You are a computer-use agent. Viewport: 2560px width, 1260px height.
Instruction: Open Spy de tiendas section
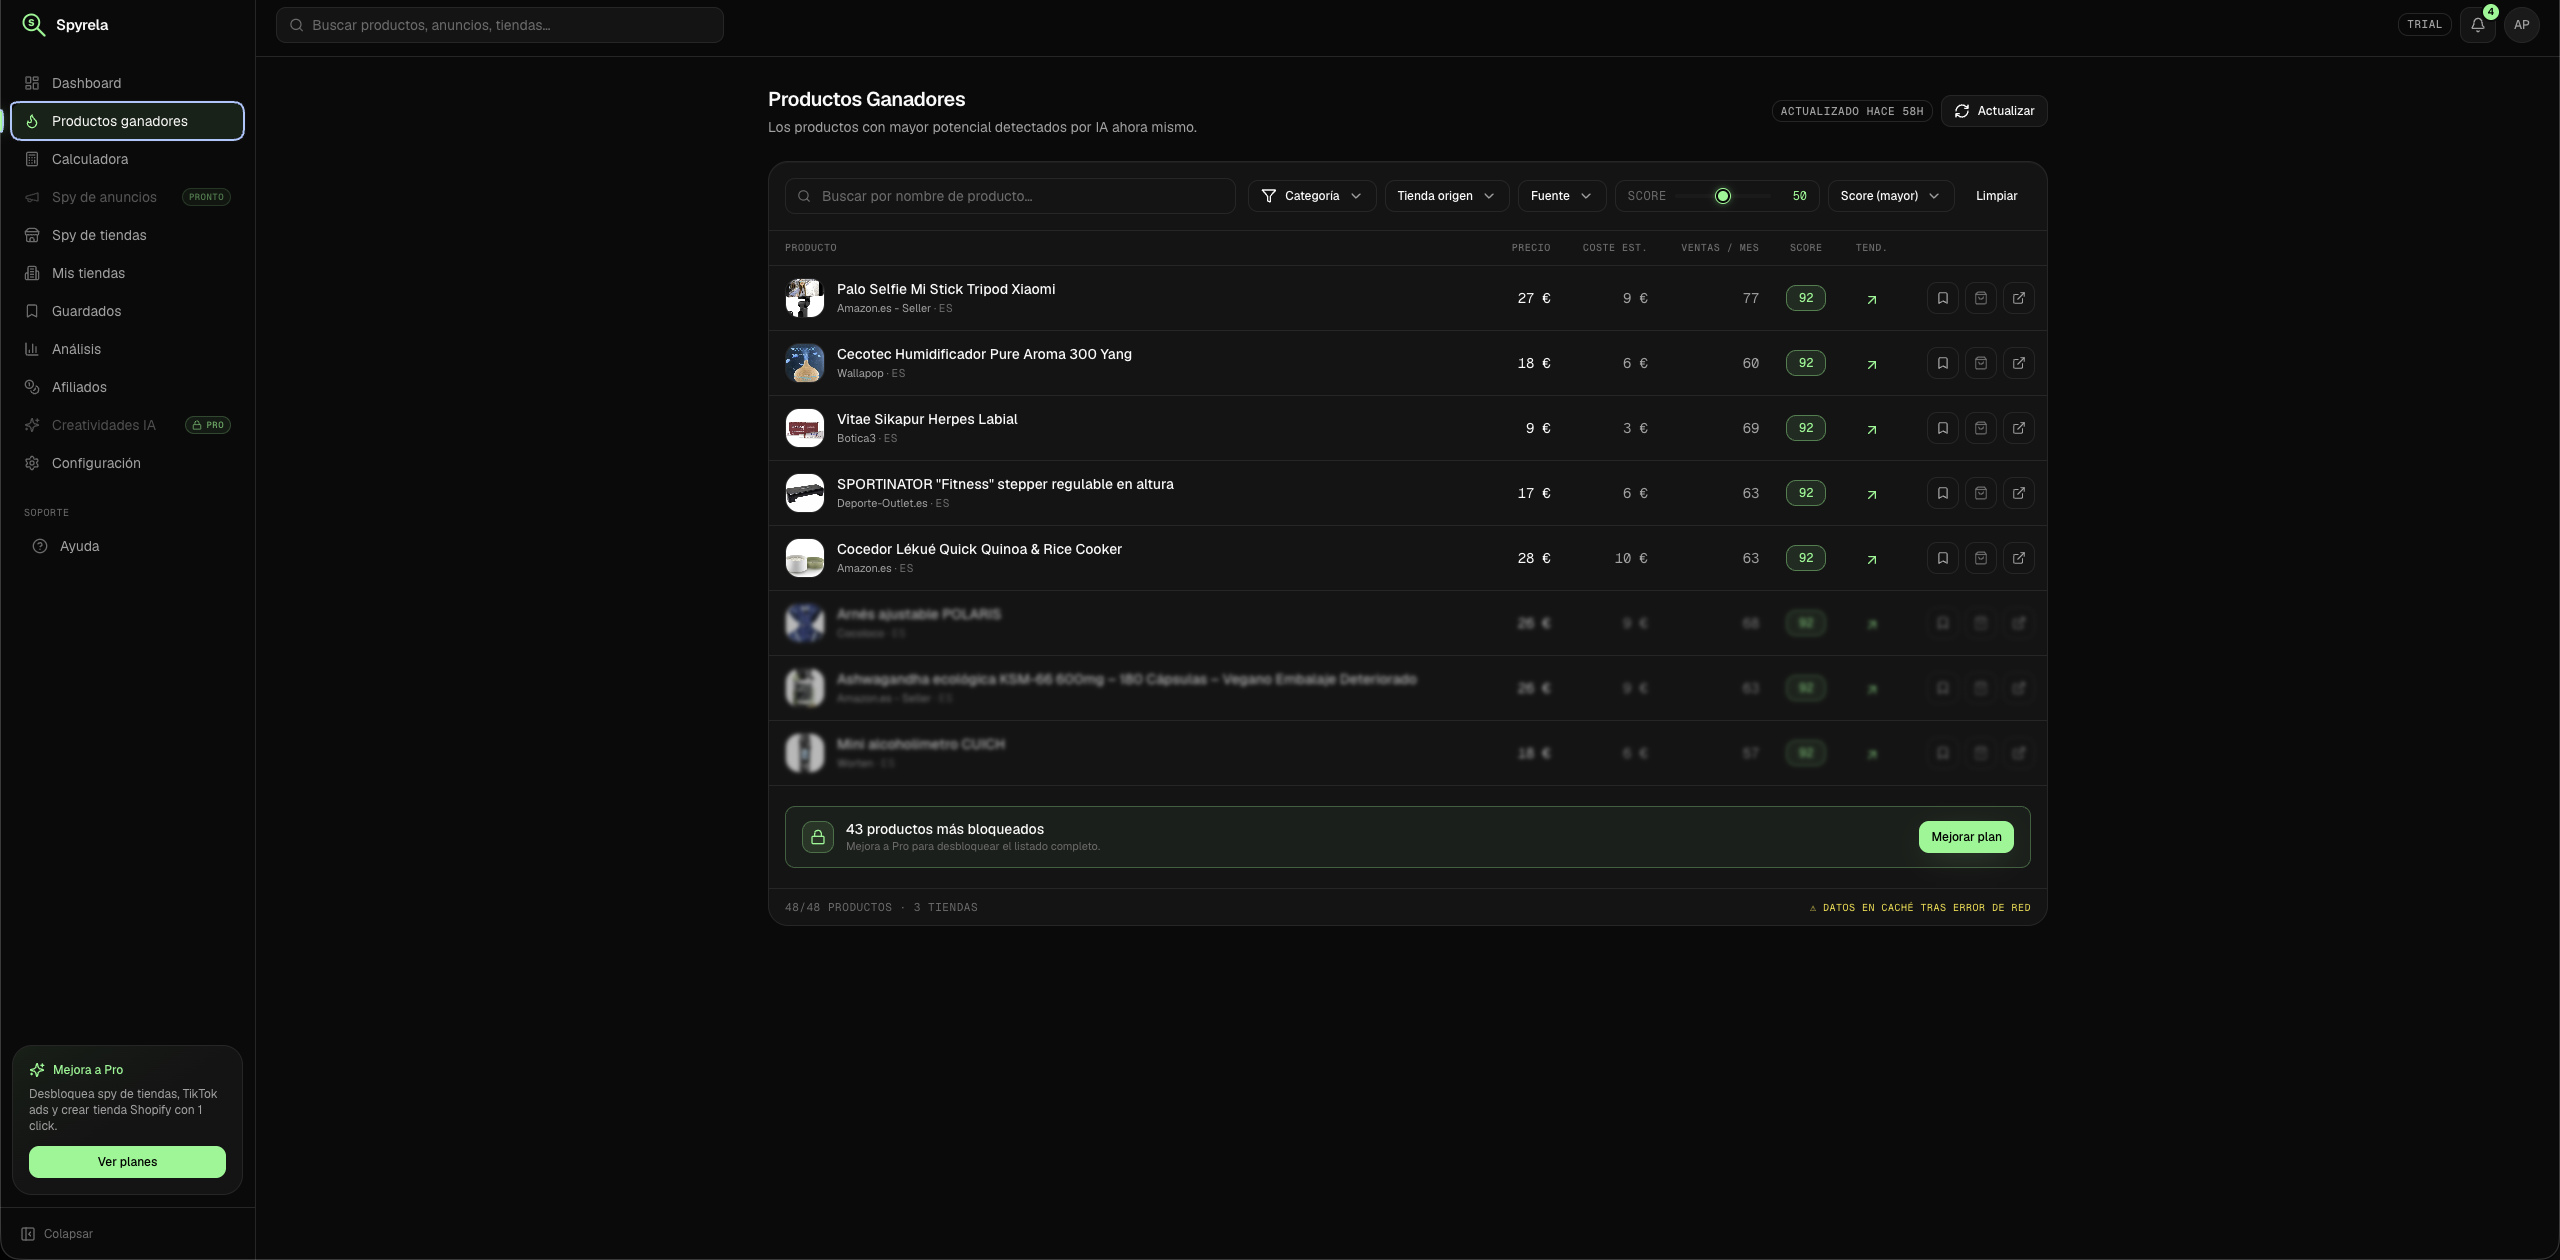(127, 235)
